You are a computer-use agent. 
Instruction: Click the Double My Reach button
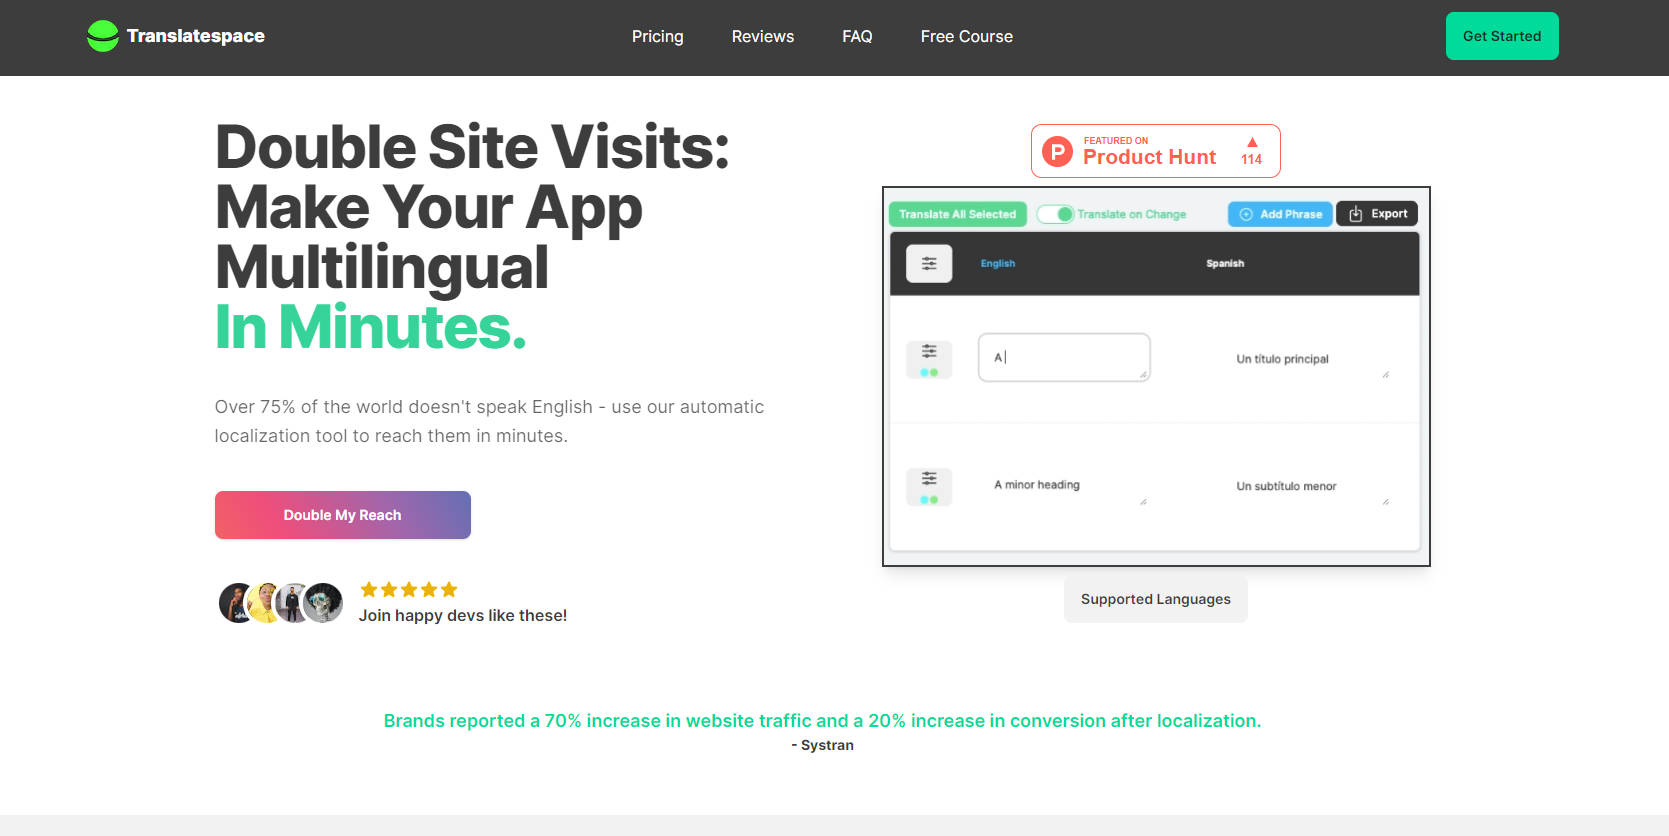tap(342, 515)
